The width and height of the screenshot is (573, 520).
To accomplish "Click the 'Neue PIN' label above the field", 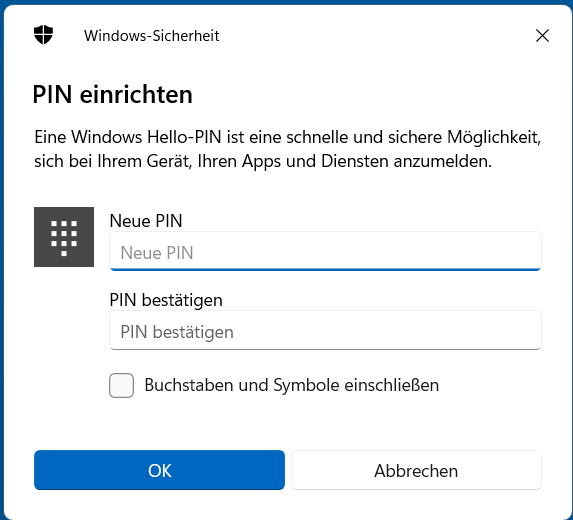I will (x=146, y=221).
